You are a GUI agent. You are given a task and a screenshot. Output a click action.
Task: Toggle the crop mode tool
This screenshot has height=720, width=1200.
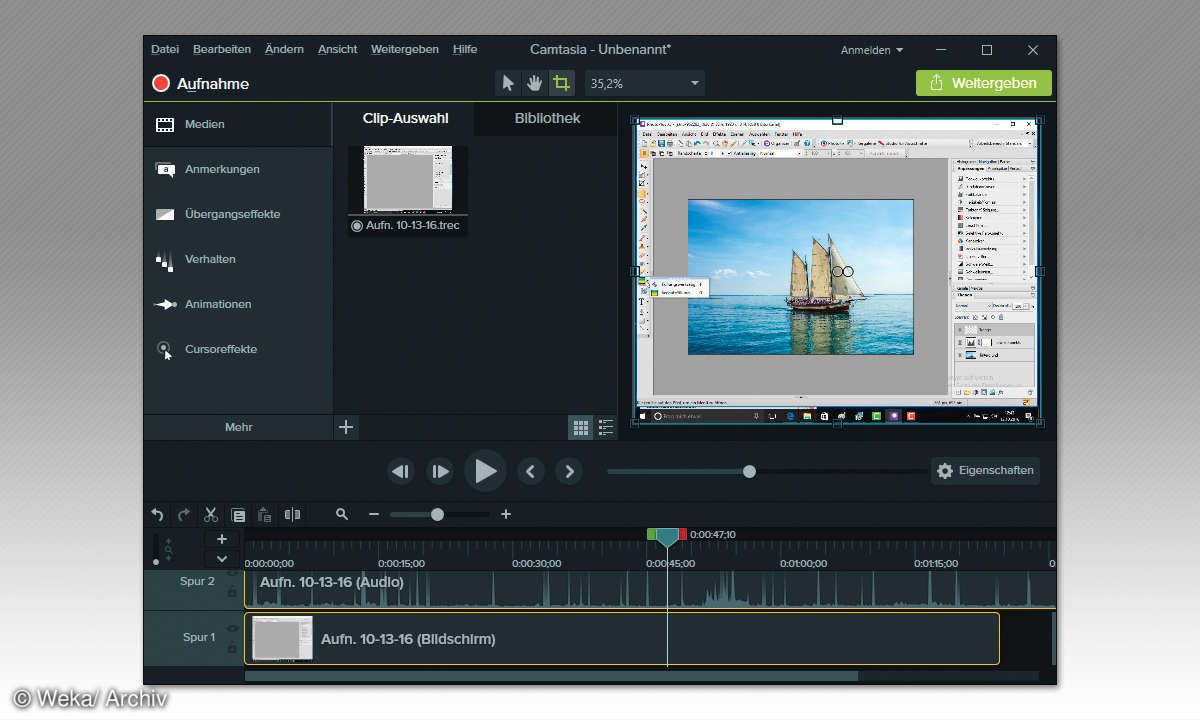[562, 83]
